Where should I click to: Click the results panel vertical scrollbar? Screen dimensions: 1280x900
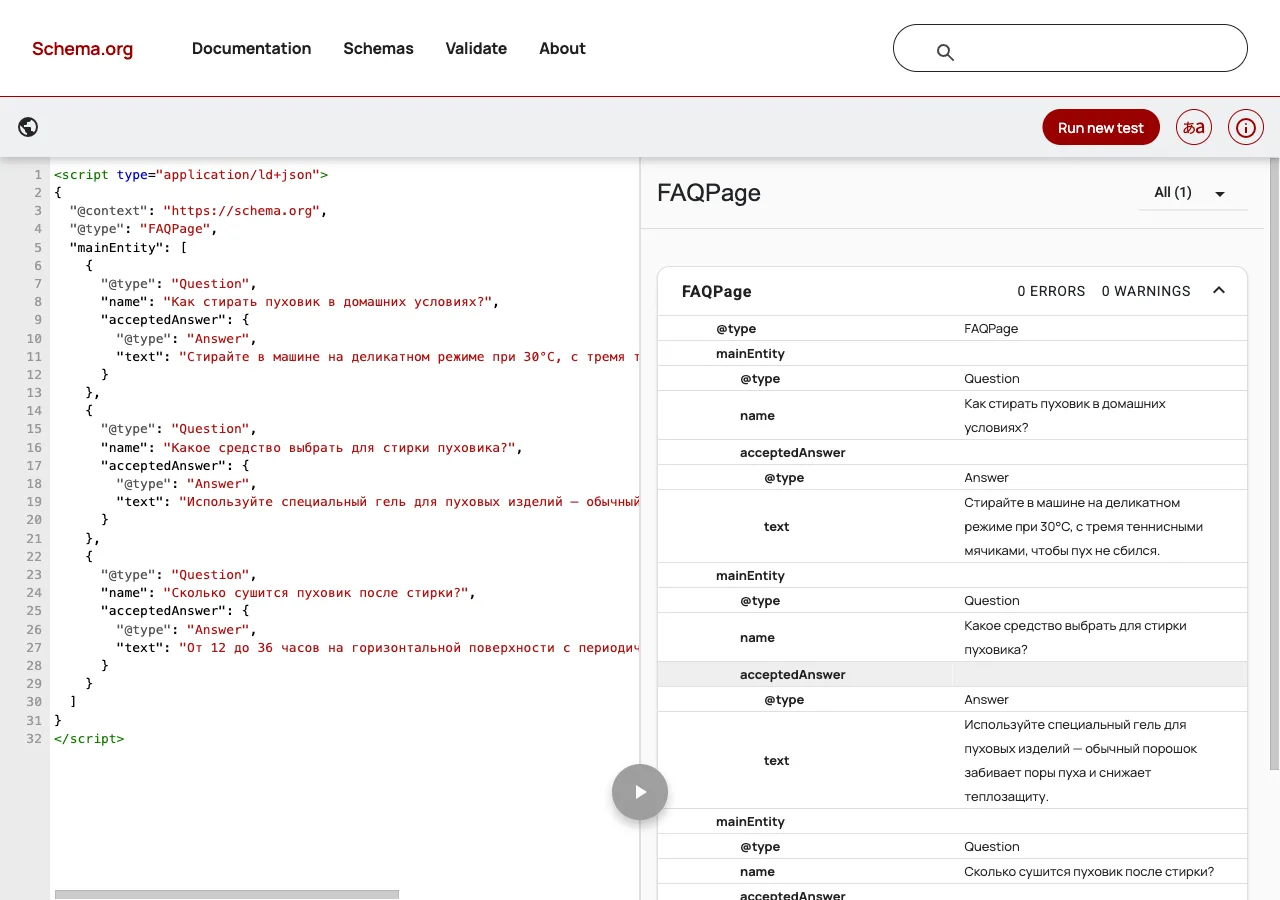[1274, 463]
